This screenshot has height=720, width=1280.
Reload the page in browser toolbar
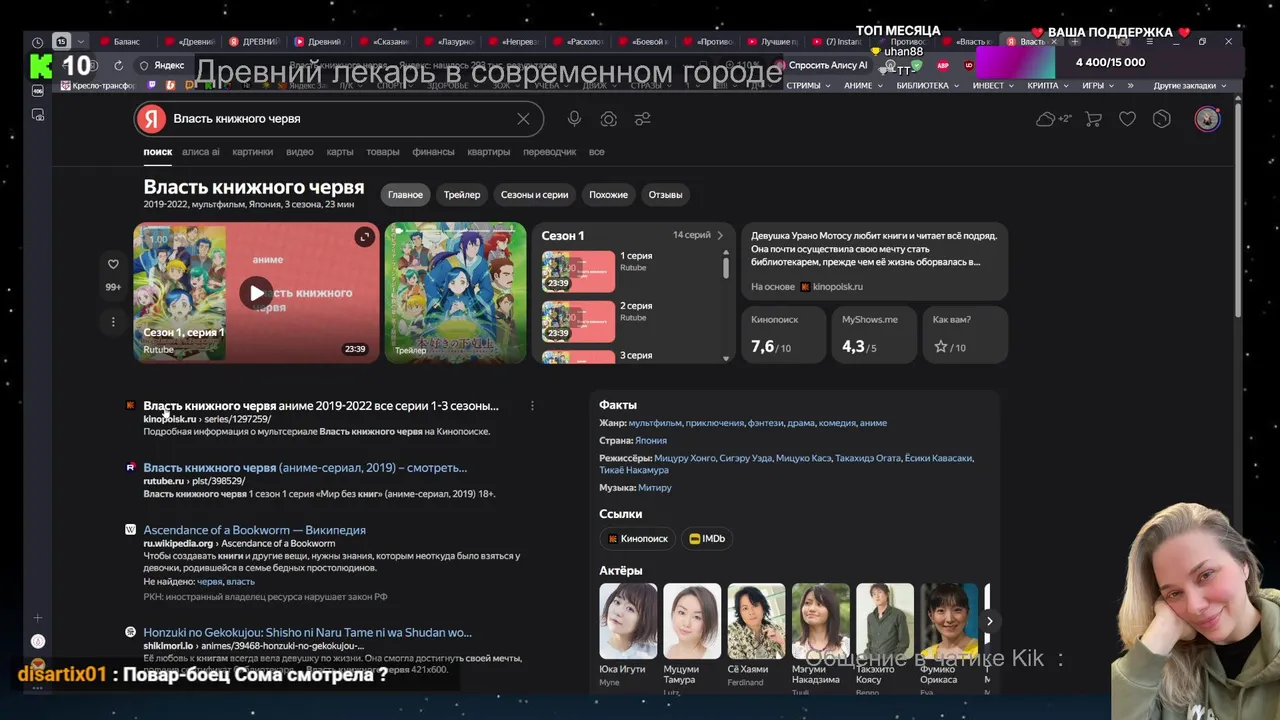[x=118, y=65]
